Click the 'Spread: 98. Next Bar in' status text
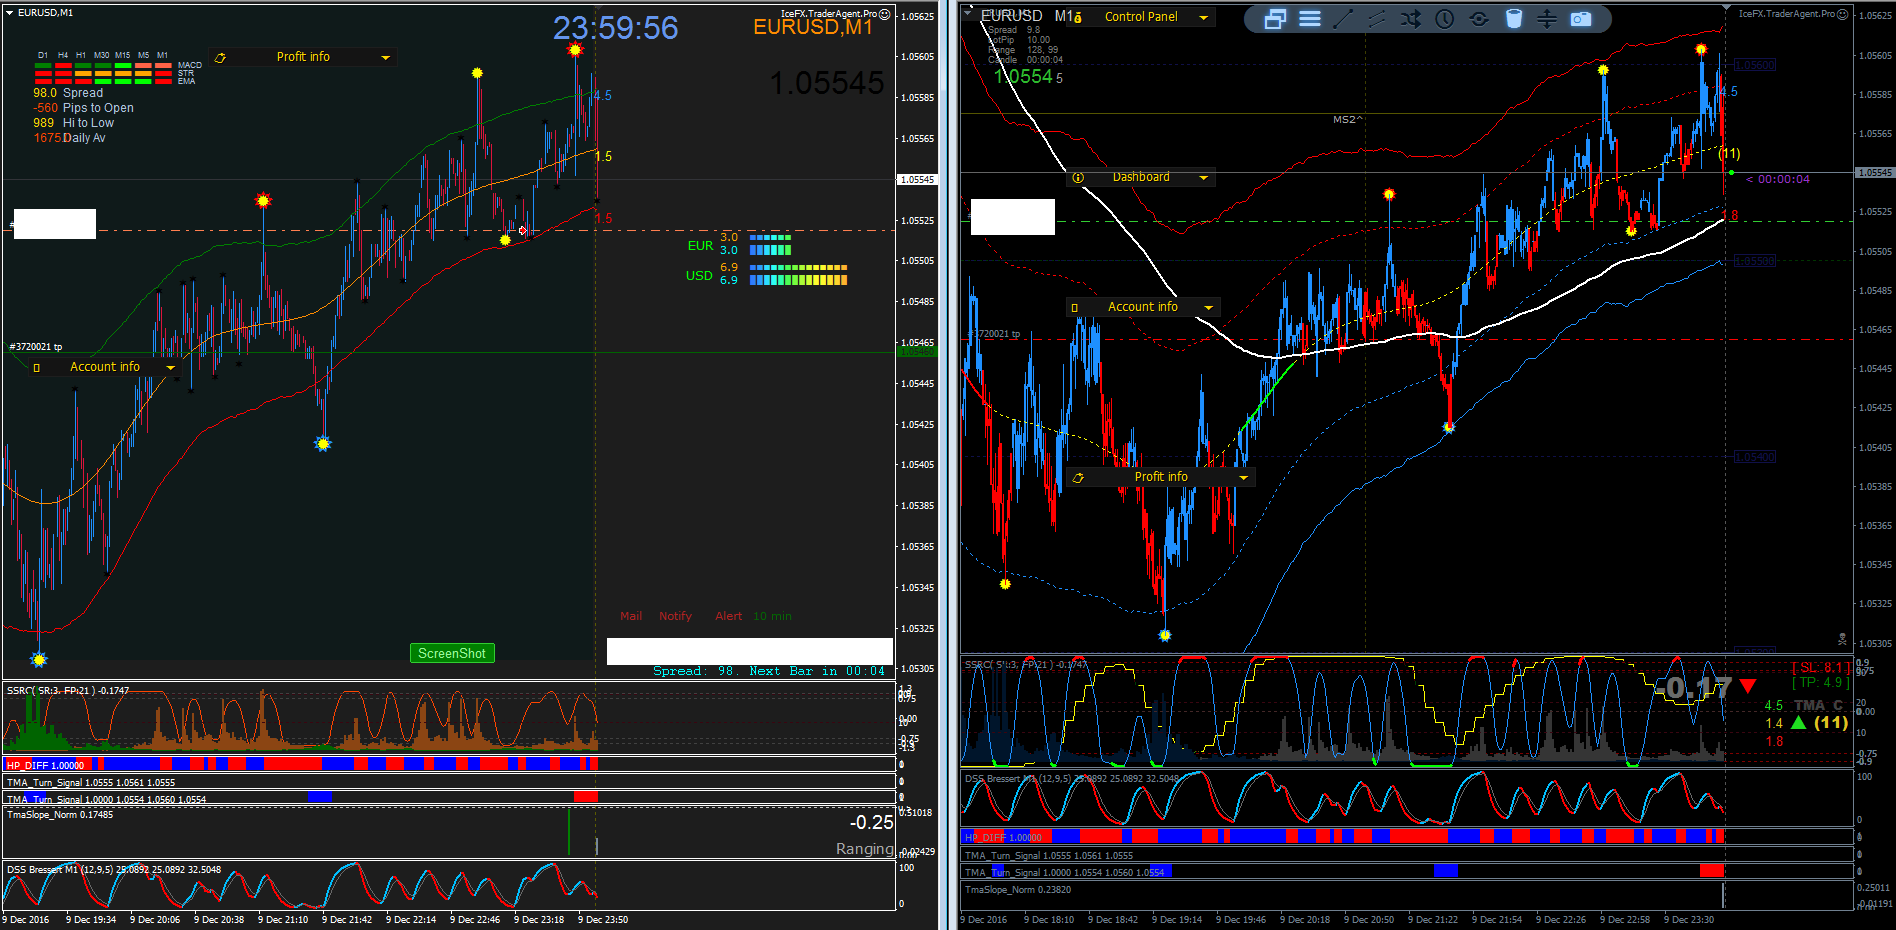Screen dimensions: 1896x930 tap(769, 671)
